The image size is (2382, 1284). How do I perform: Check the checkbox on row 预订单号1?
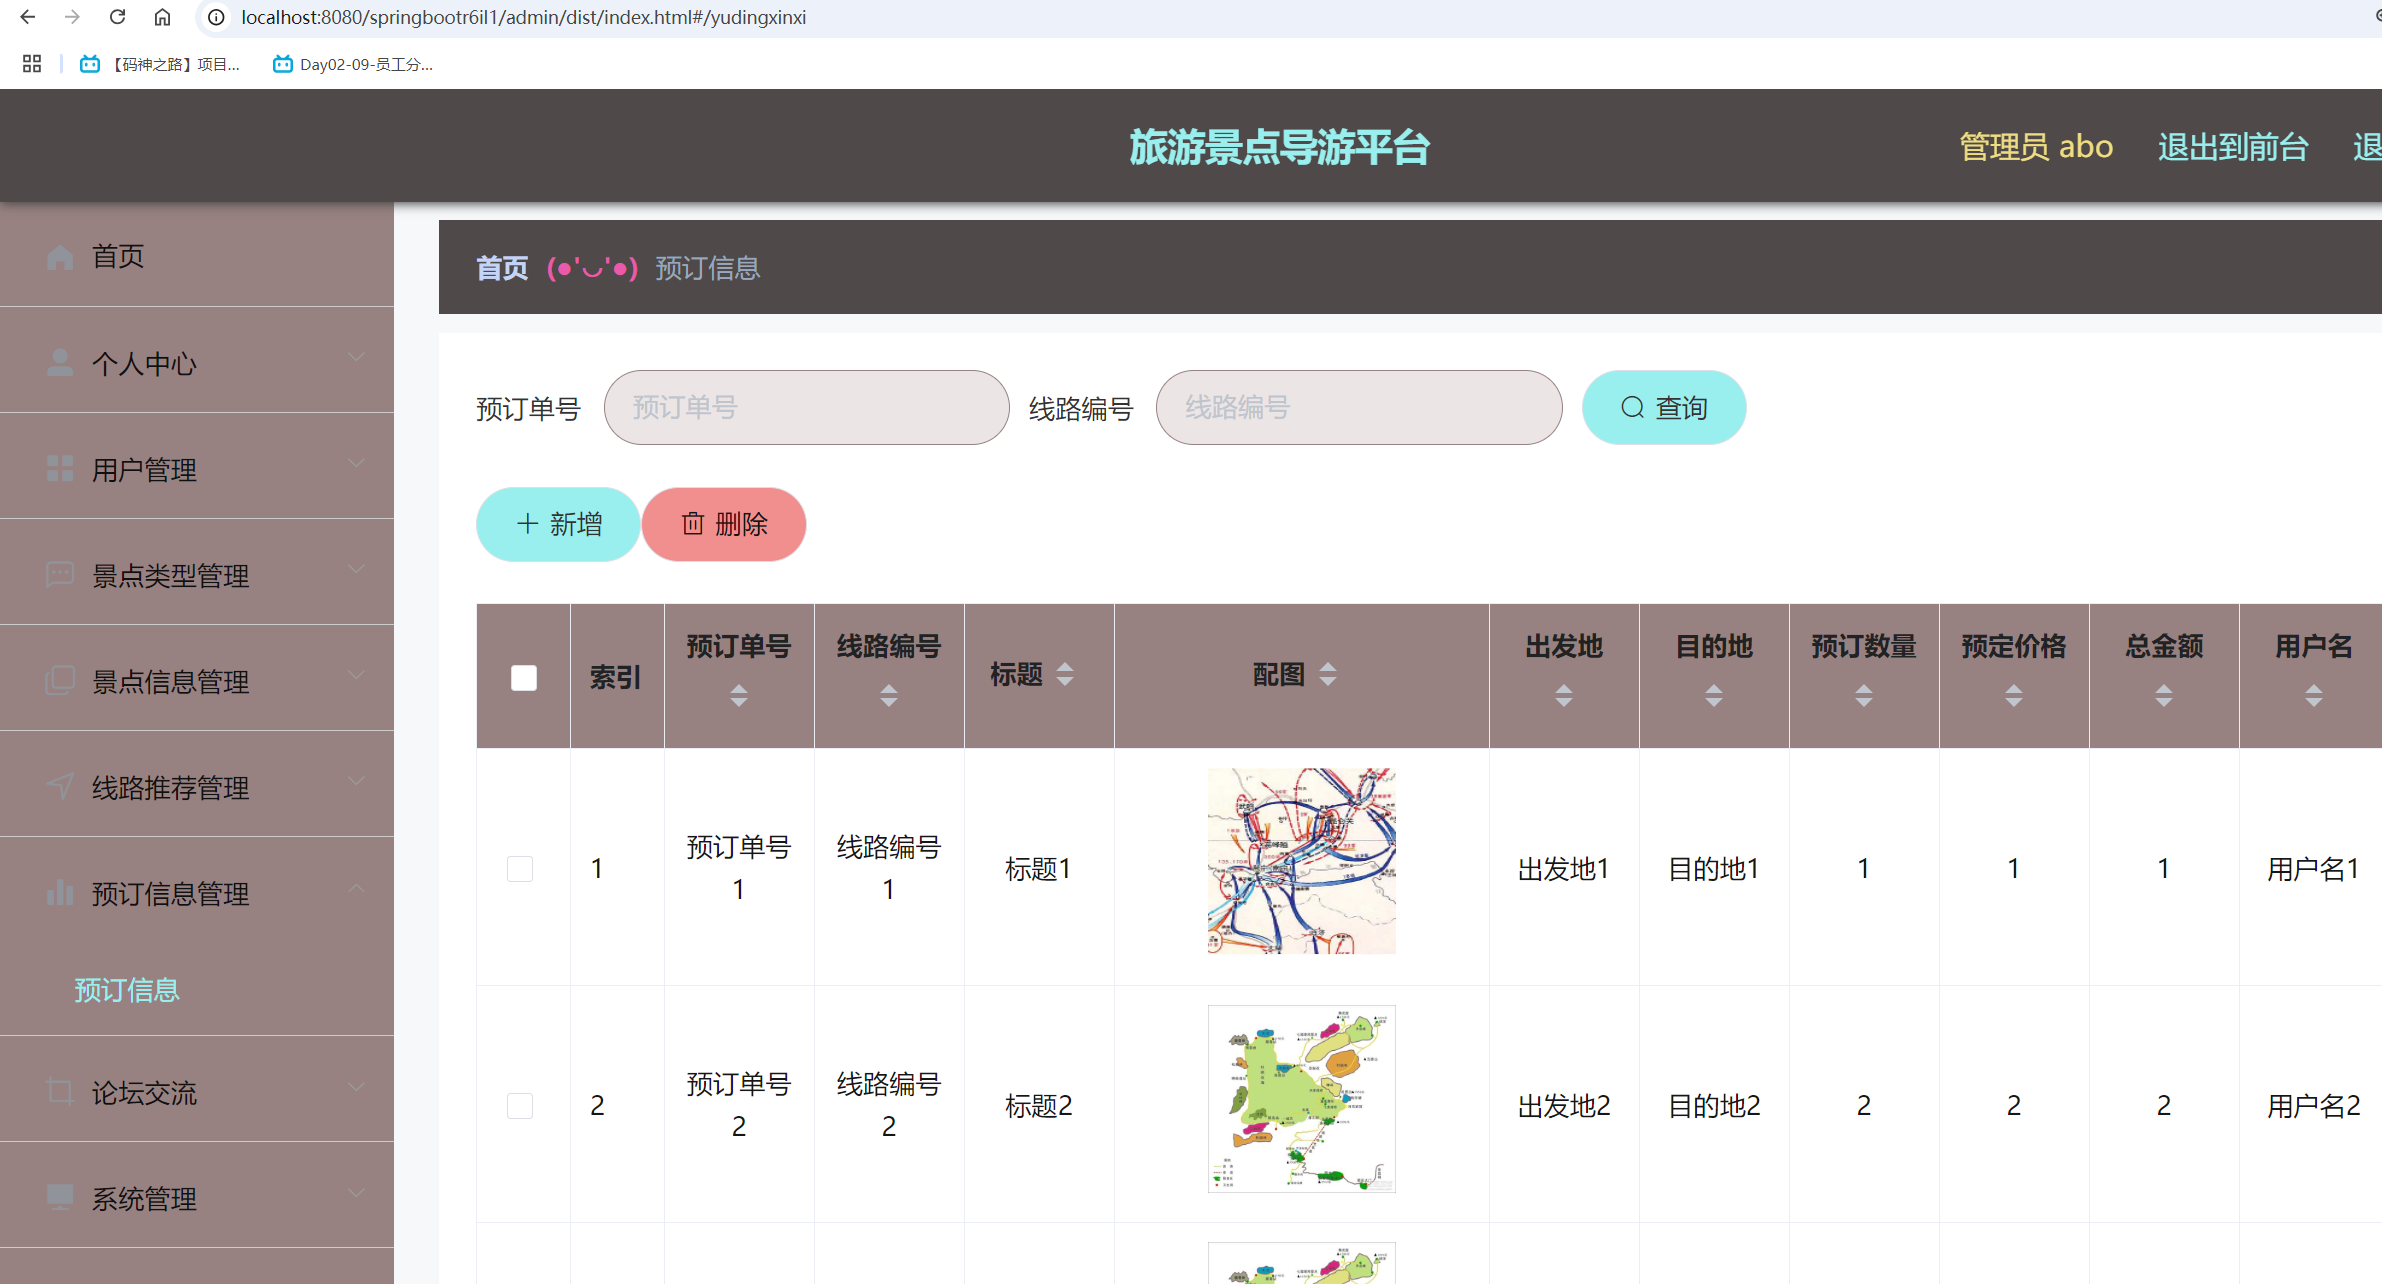[x=521, y=868]
